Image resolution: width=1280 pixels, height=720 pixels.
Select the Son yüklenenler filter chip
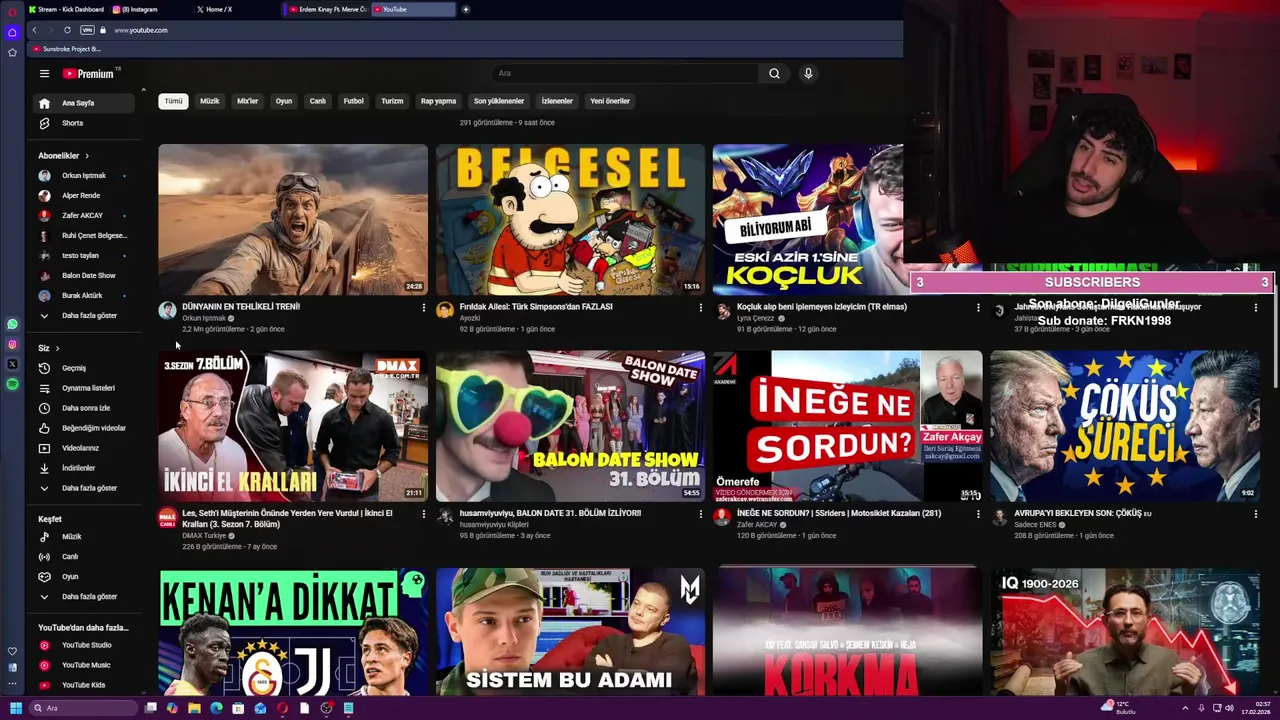click(499, 101)
